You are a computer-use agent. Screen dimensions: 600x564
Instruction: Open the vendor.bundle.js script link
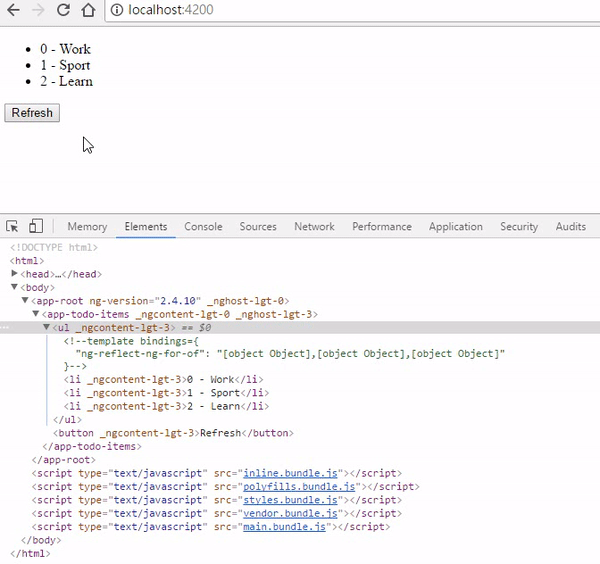click(x=290, y=513)
